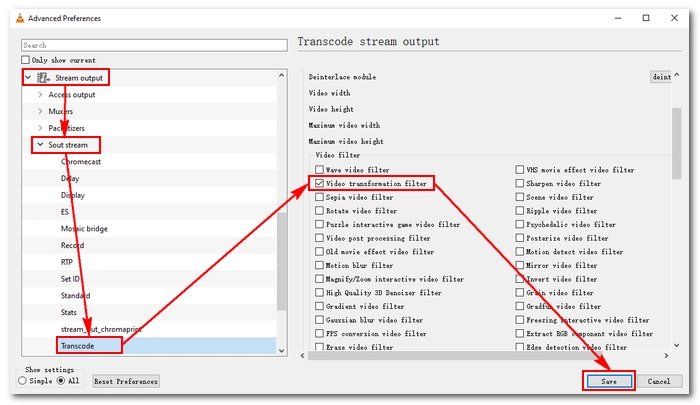Screen dimensions: 700x405
Task: Enable Mirror video filter
Action: [x=520, y=265]
